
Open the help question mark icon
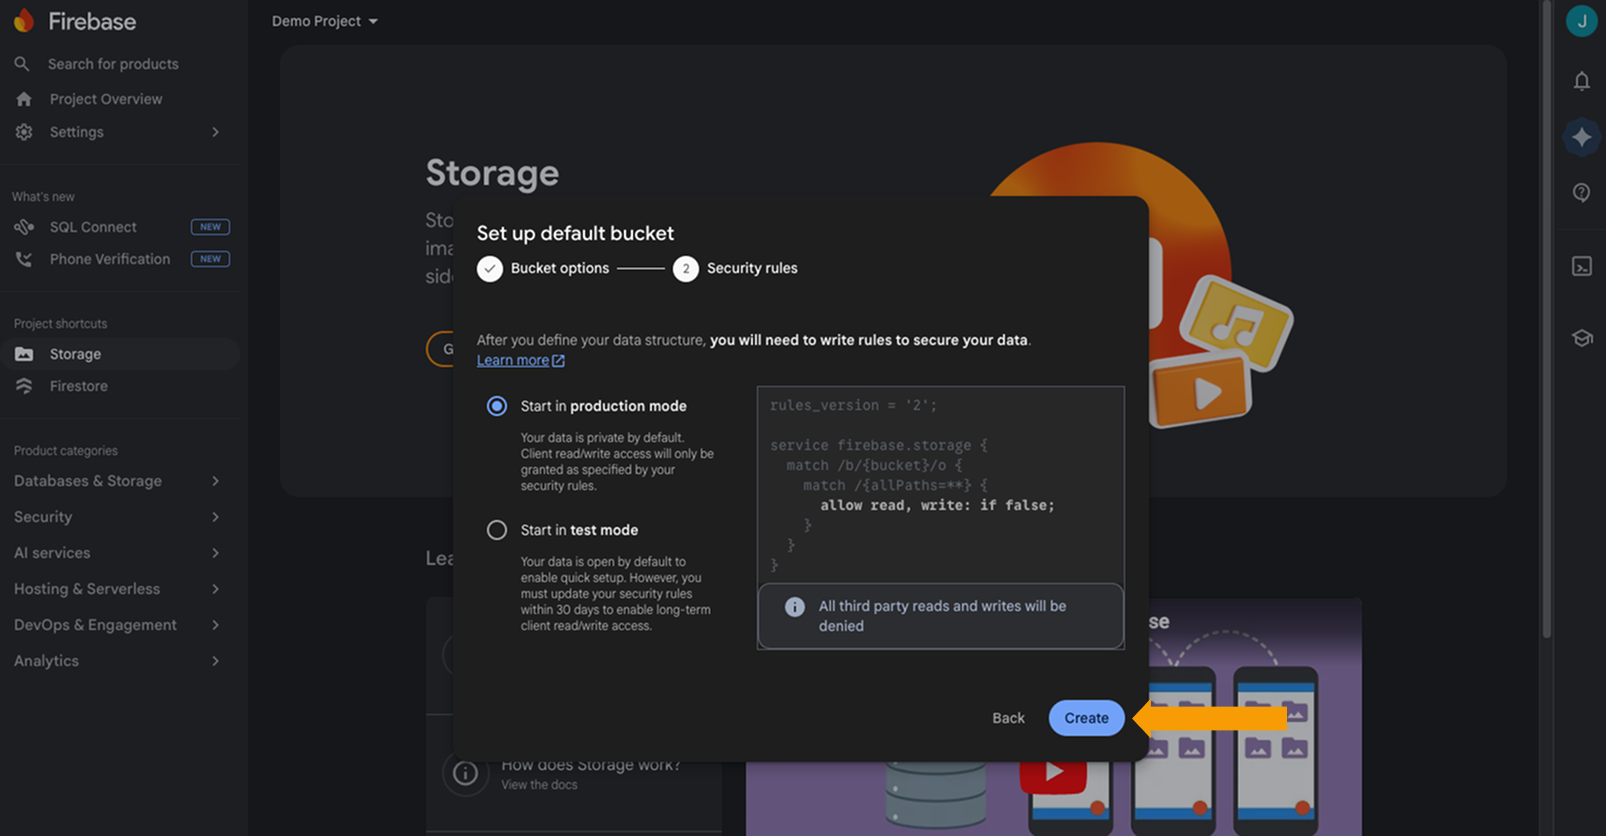pyautogui.click(x=1581, y=192)
